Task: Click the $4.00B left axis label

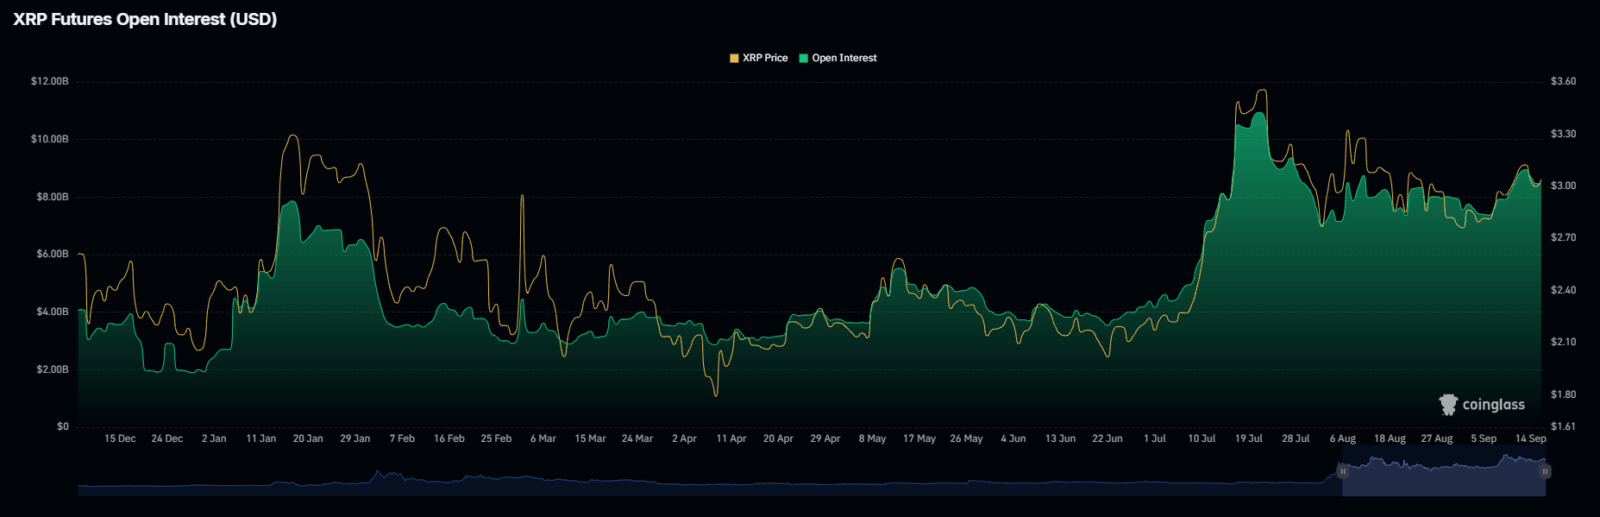Action: pyautogui.click(x=53, y=312)
